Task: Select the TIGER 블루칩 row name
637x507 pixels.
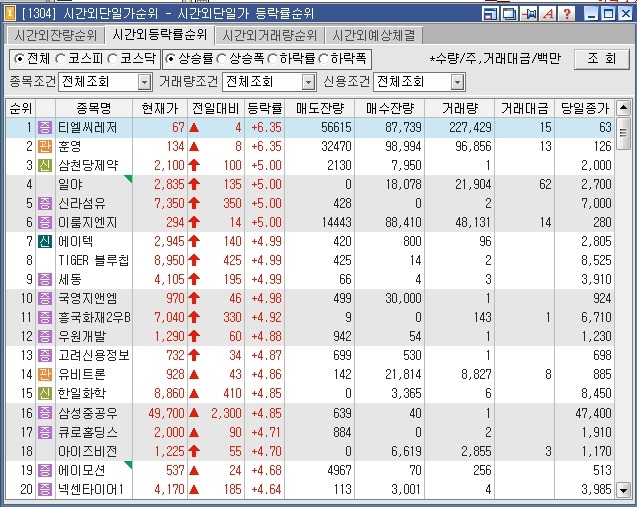Action: coord(93,260)
